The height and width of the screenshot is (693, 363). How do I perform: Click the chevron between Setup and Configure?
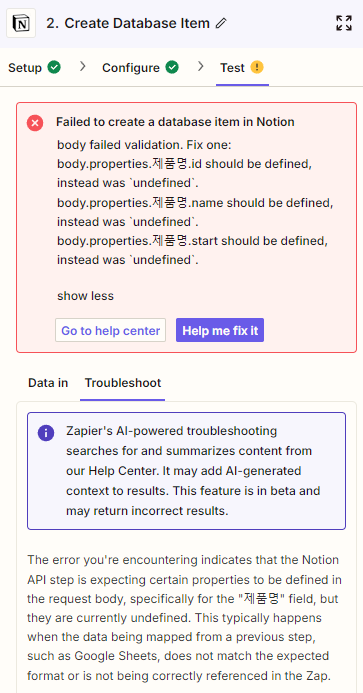[83, 67]
